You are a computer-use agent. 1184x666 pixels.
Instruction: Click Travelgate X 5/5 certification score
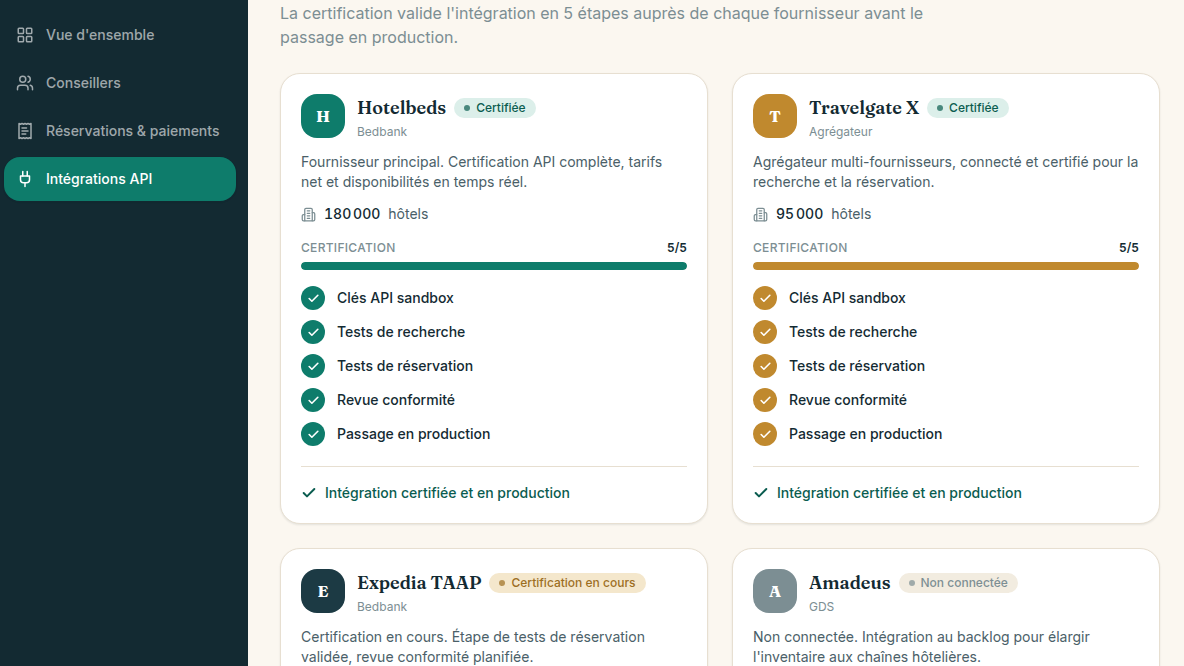point(1129,248)
